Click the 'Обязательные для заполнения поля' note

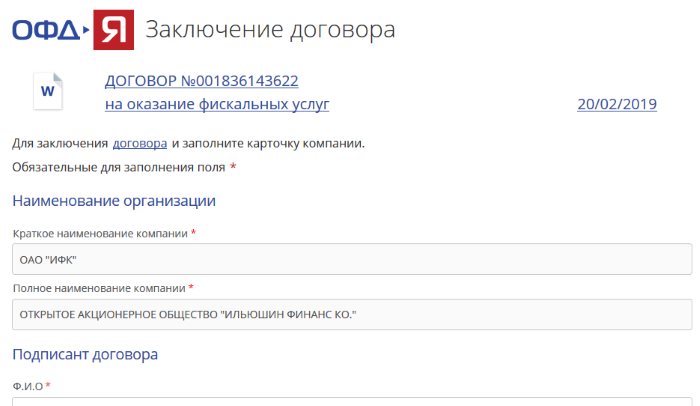pyautogui.click(x=118, y=167)
